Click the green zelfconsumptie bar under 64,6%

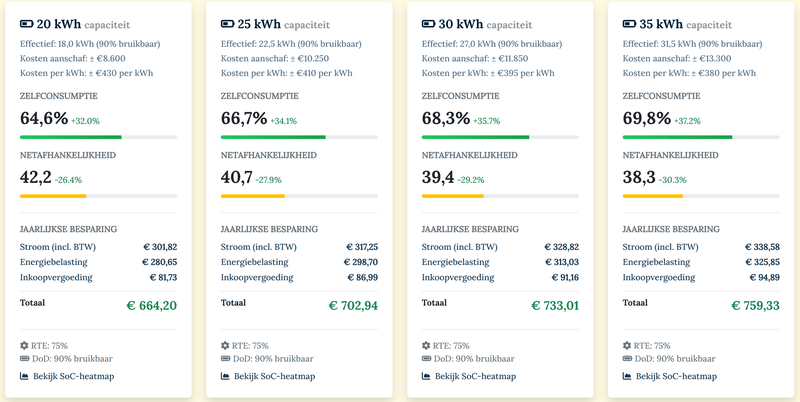pyautogui.click(x=70, y=137)
